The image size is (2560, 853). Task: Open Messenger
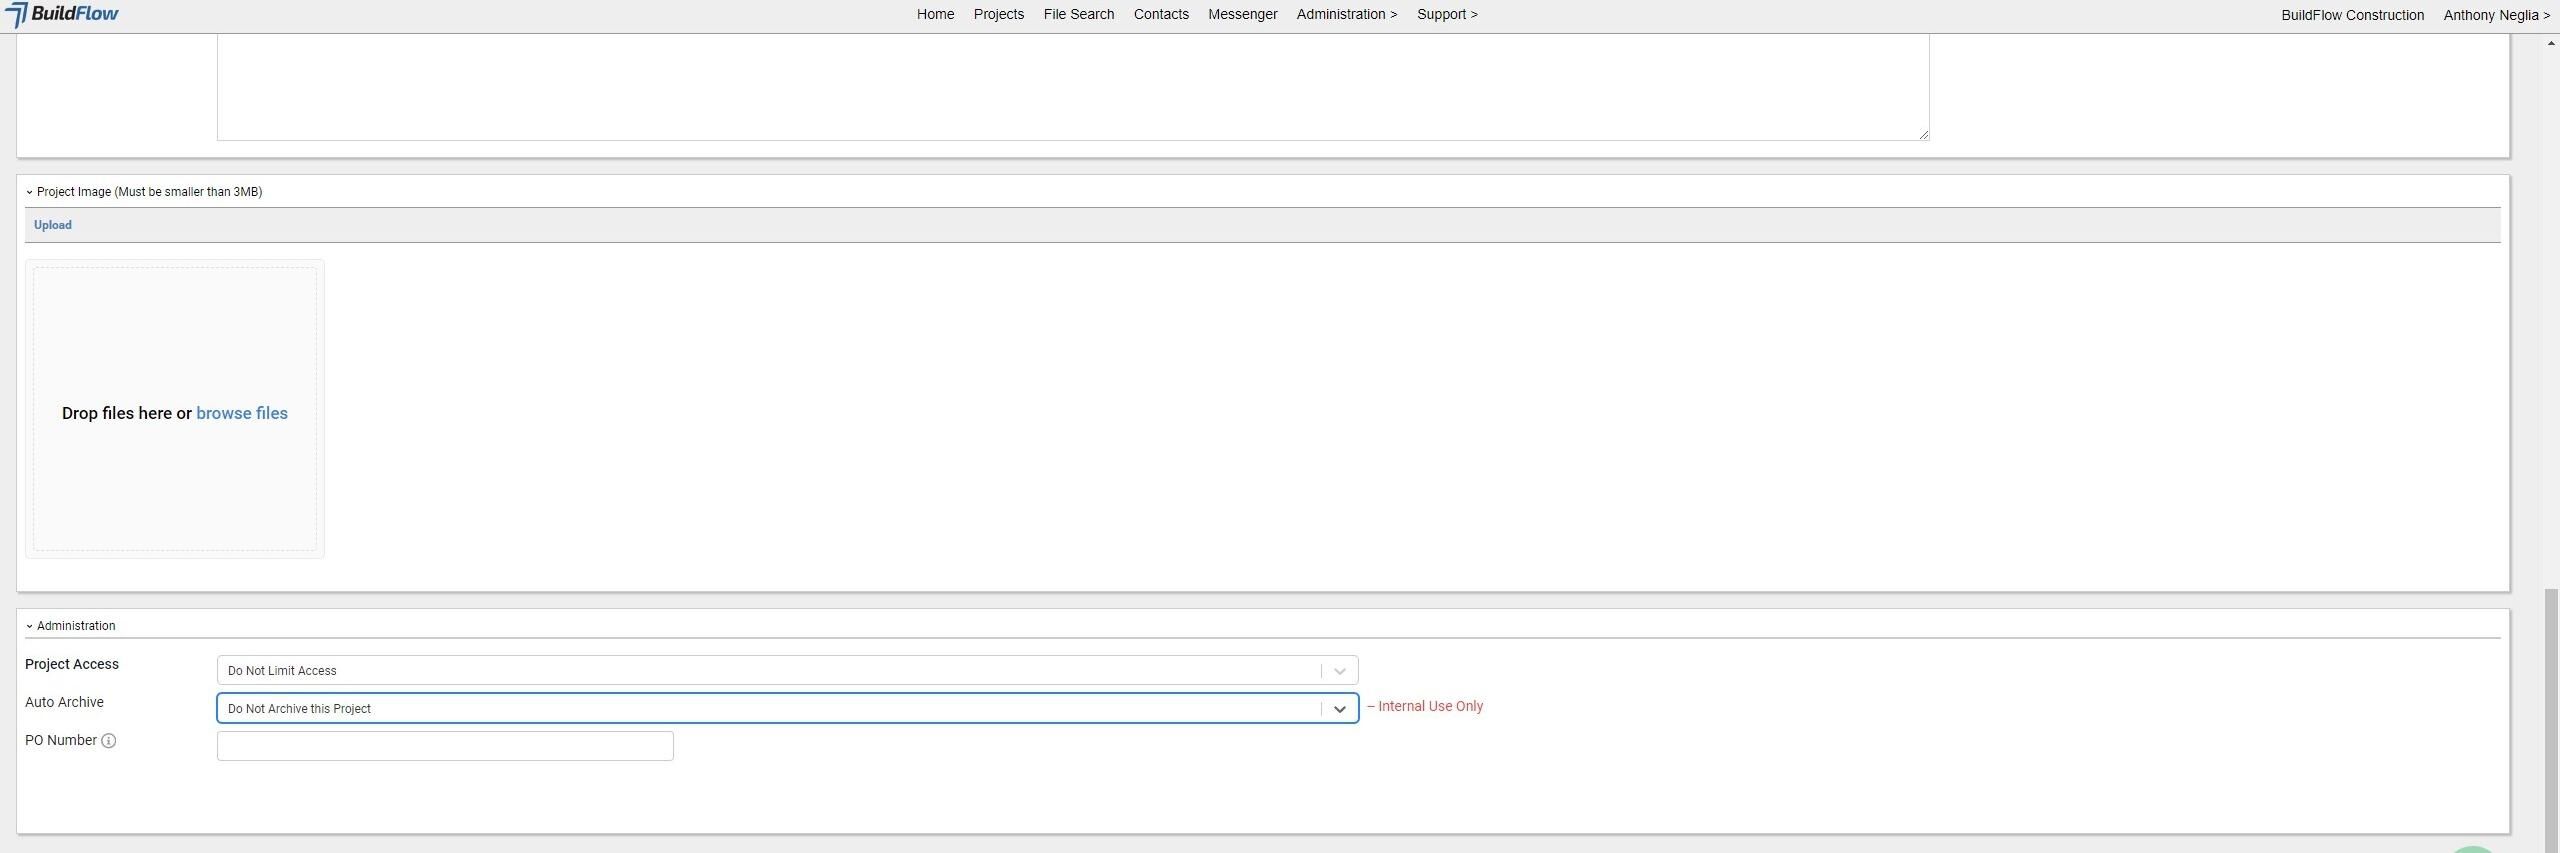click(x=1242, y=14)
